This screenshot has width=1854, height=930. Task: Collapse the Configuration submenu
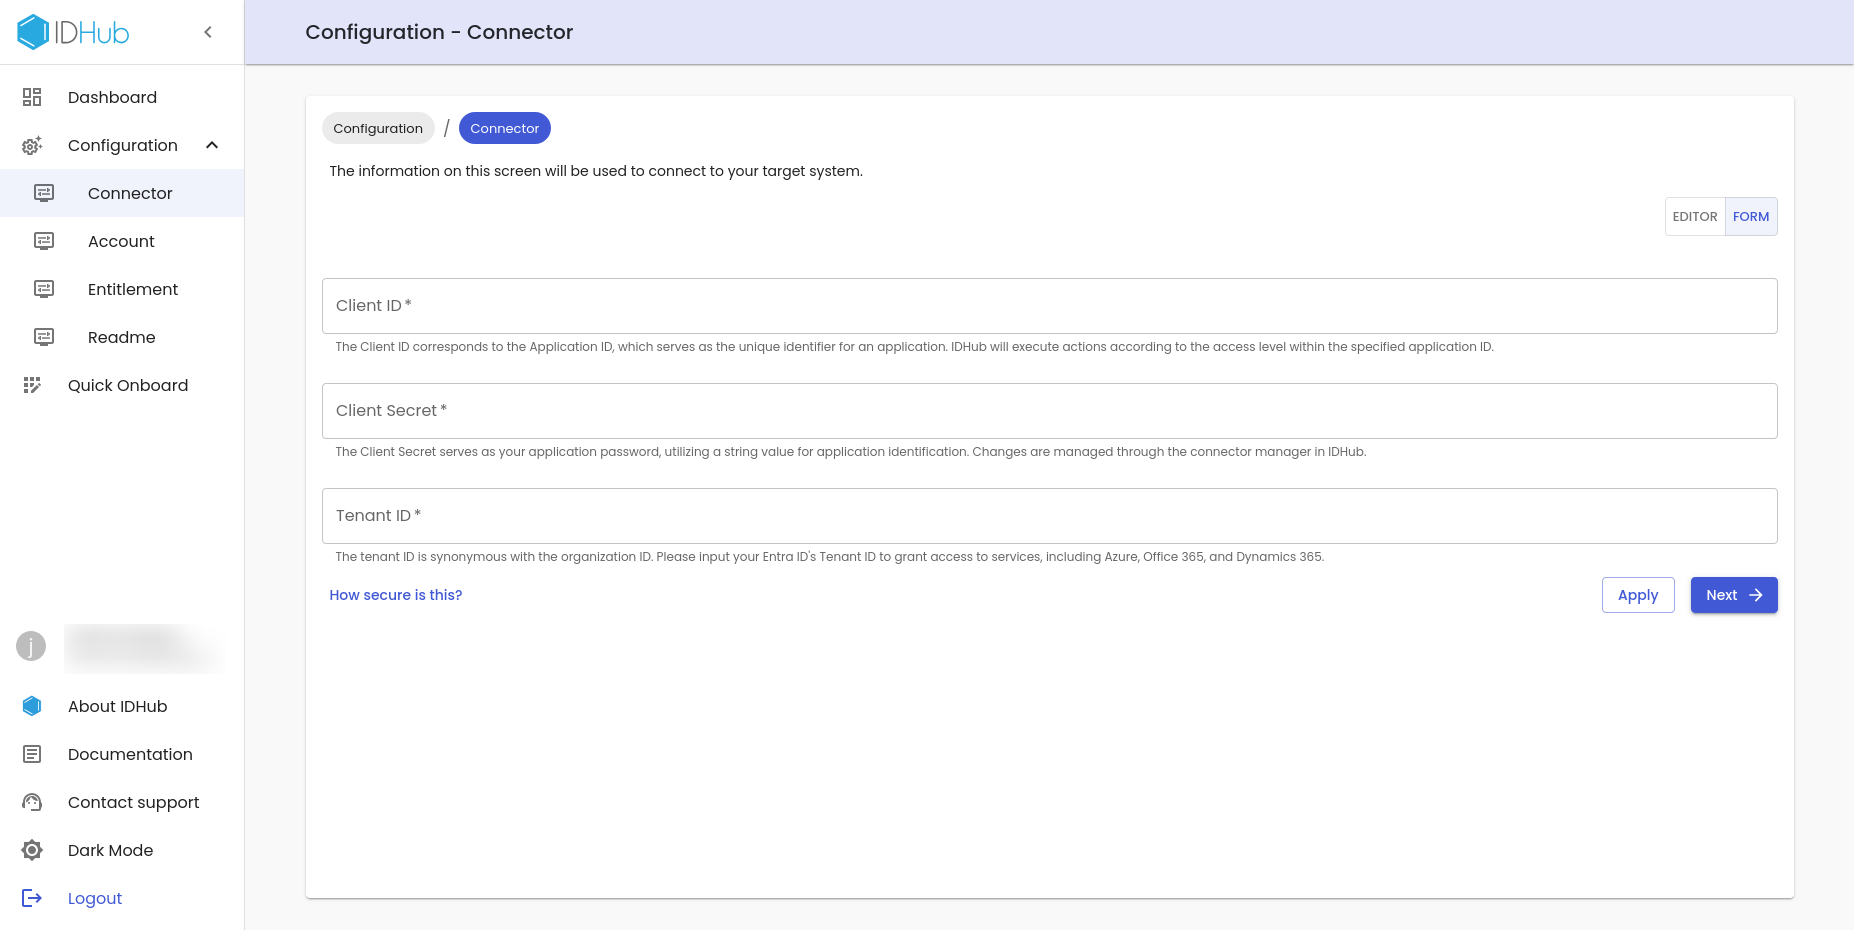(x=212, y=145)
